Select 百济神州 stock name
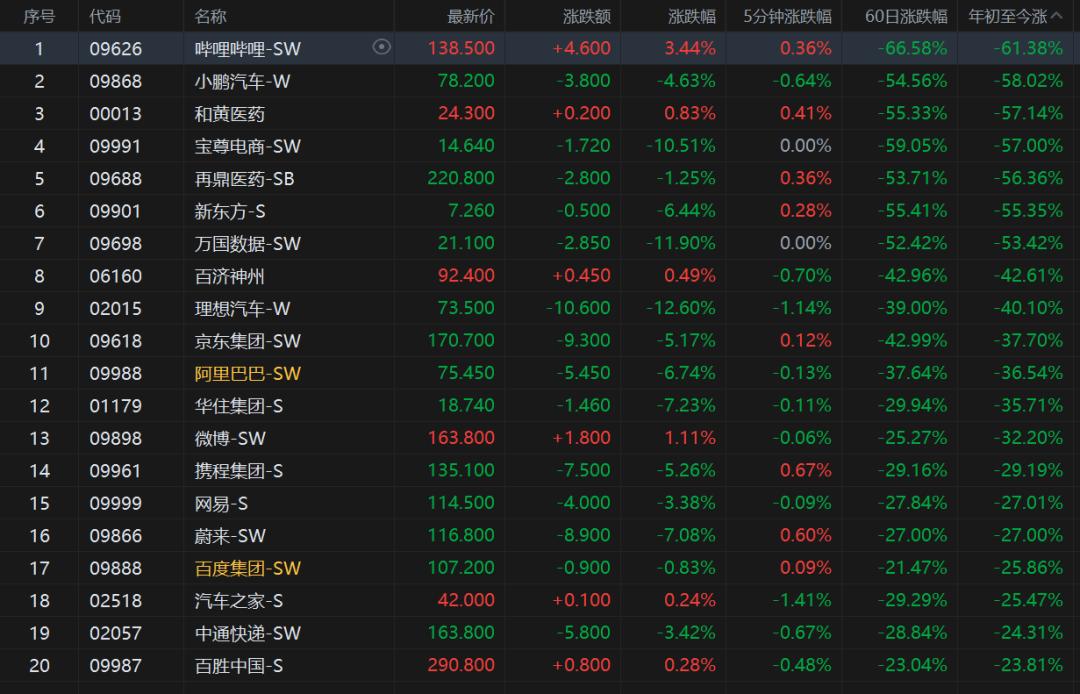Viewport: 1080px width, 694px height. (x=229, y=276)
